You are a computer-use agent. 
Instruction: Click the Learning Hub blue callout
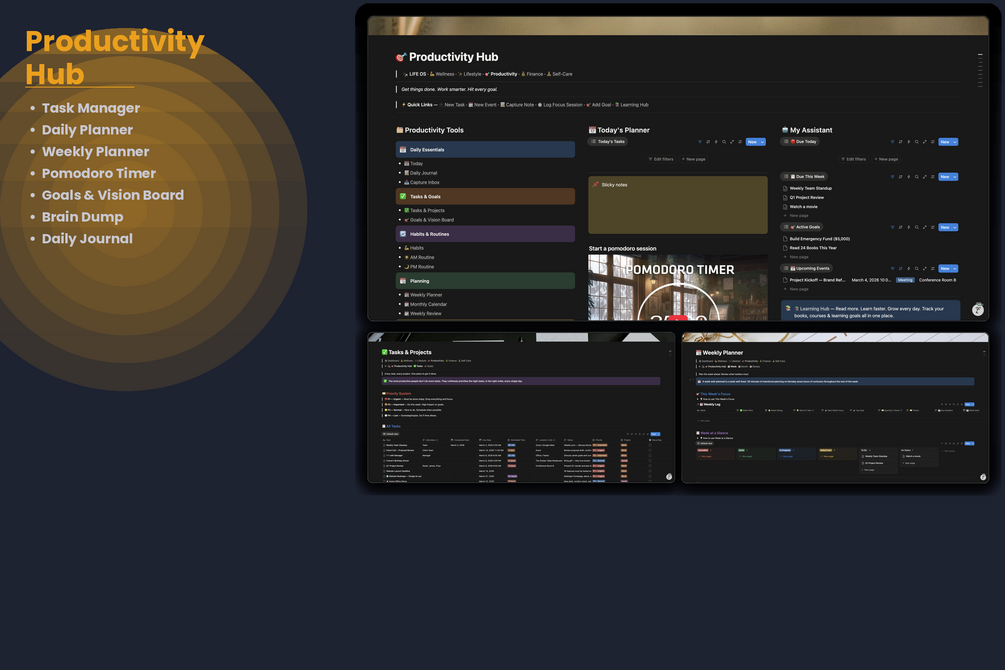tap(870, 310)
